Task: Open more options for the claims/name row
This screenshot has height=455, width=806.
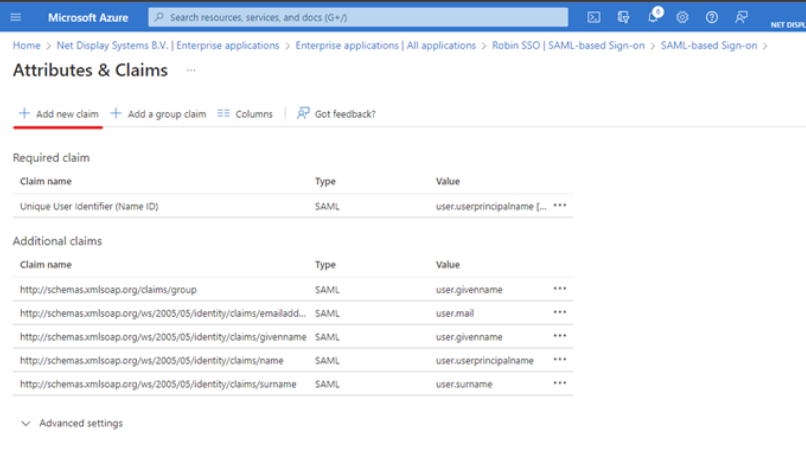Action: pyautogui.click(x=560, y=360)
